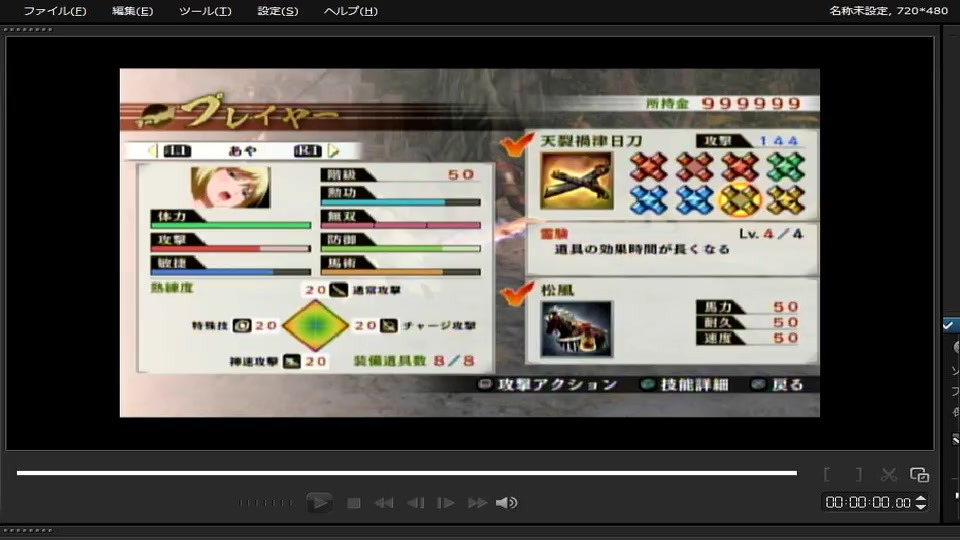960x540 pixels.
Task: Click the scissors cut icon
Action: click(888, 474)
